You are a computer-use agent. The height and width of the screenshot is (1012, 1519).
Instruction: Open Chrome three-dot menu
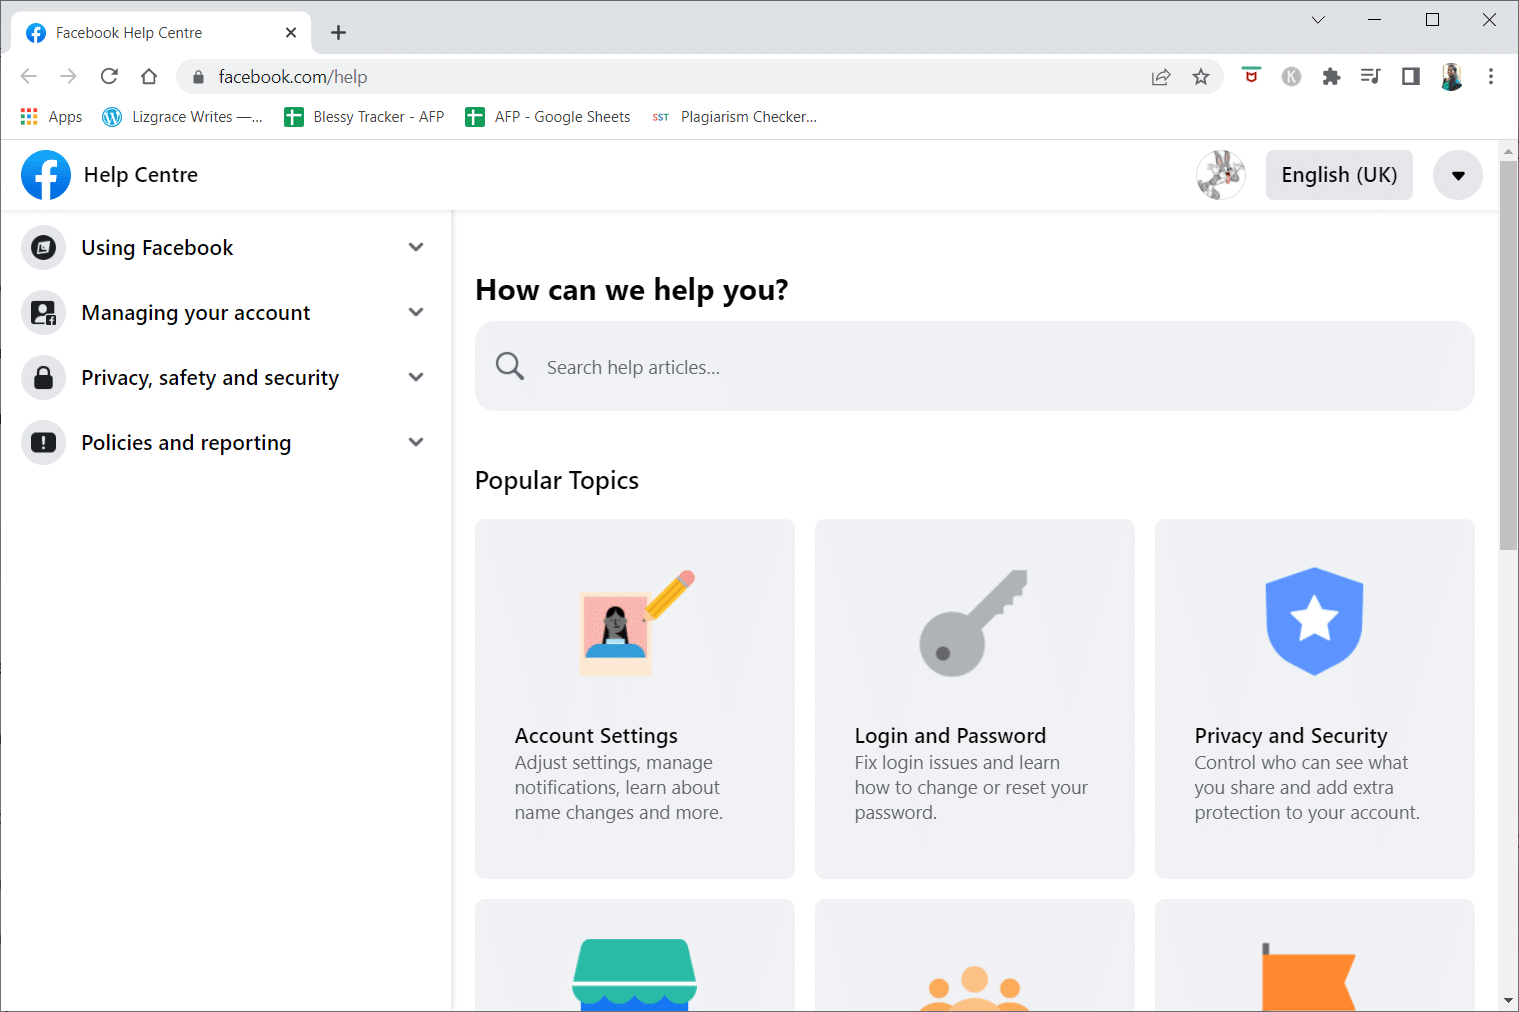click(x=1491, y=76)
